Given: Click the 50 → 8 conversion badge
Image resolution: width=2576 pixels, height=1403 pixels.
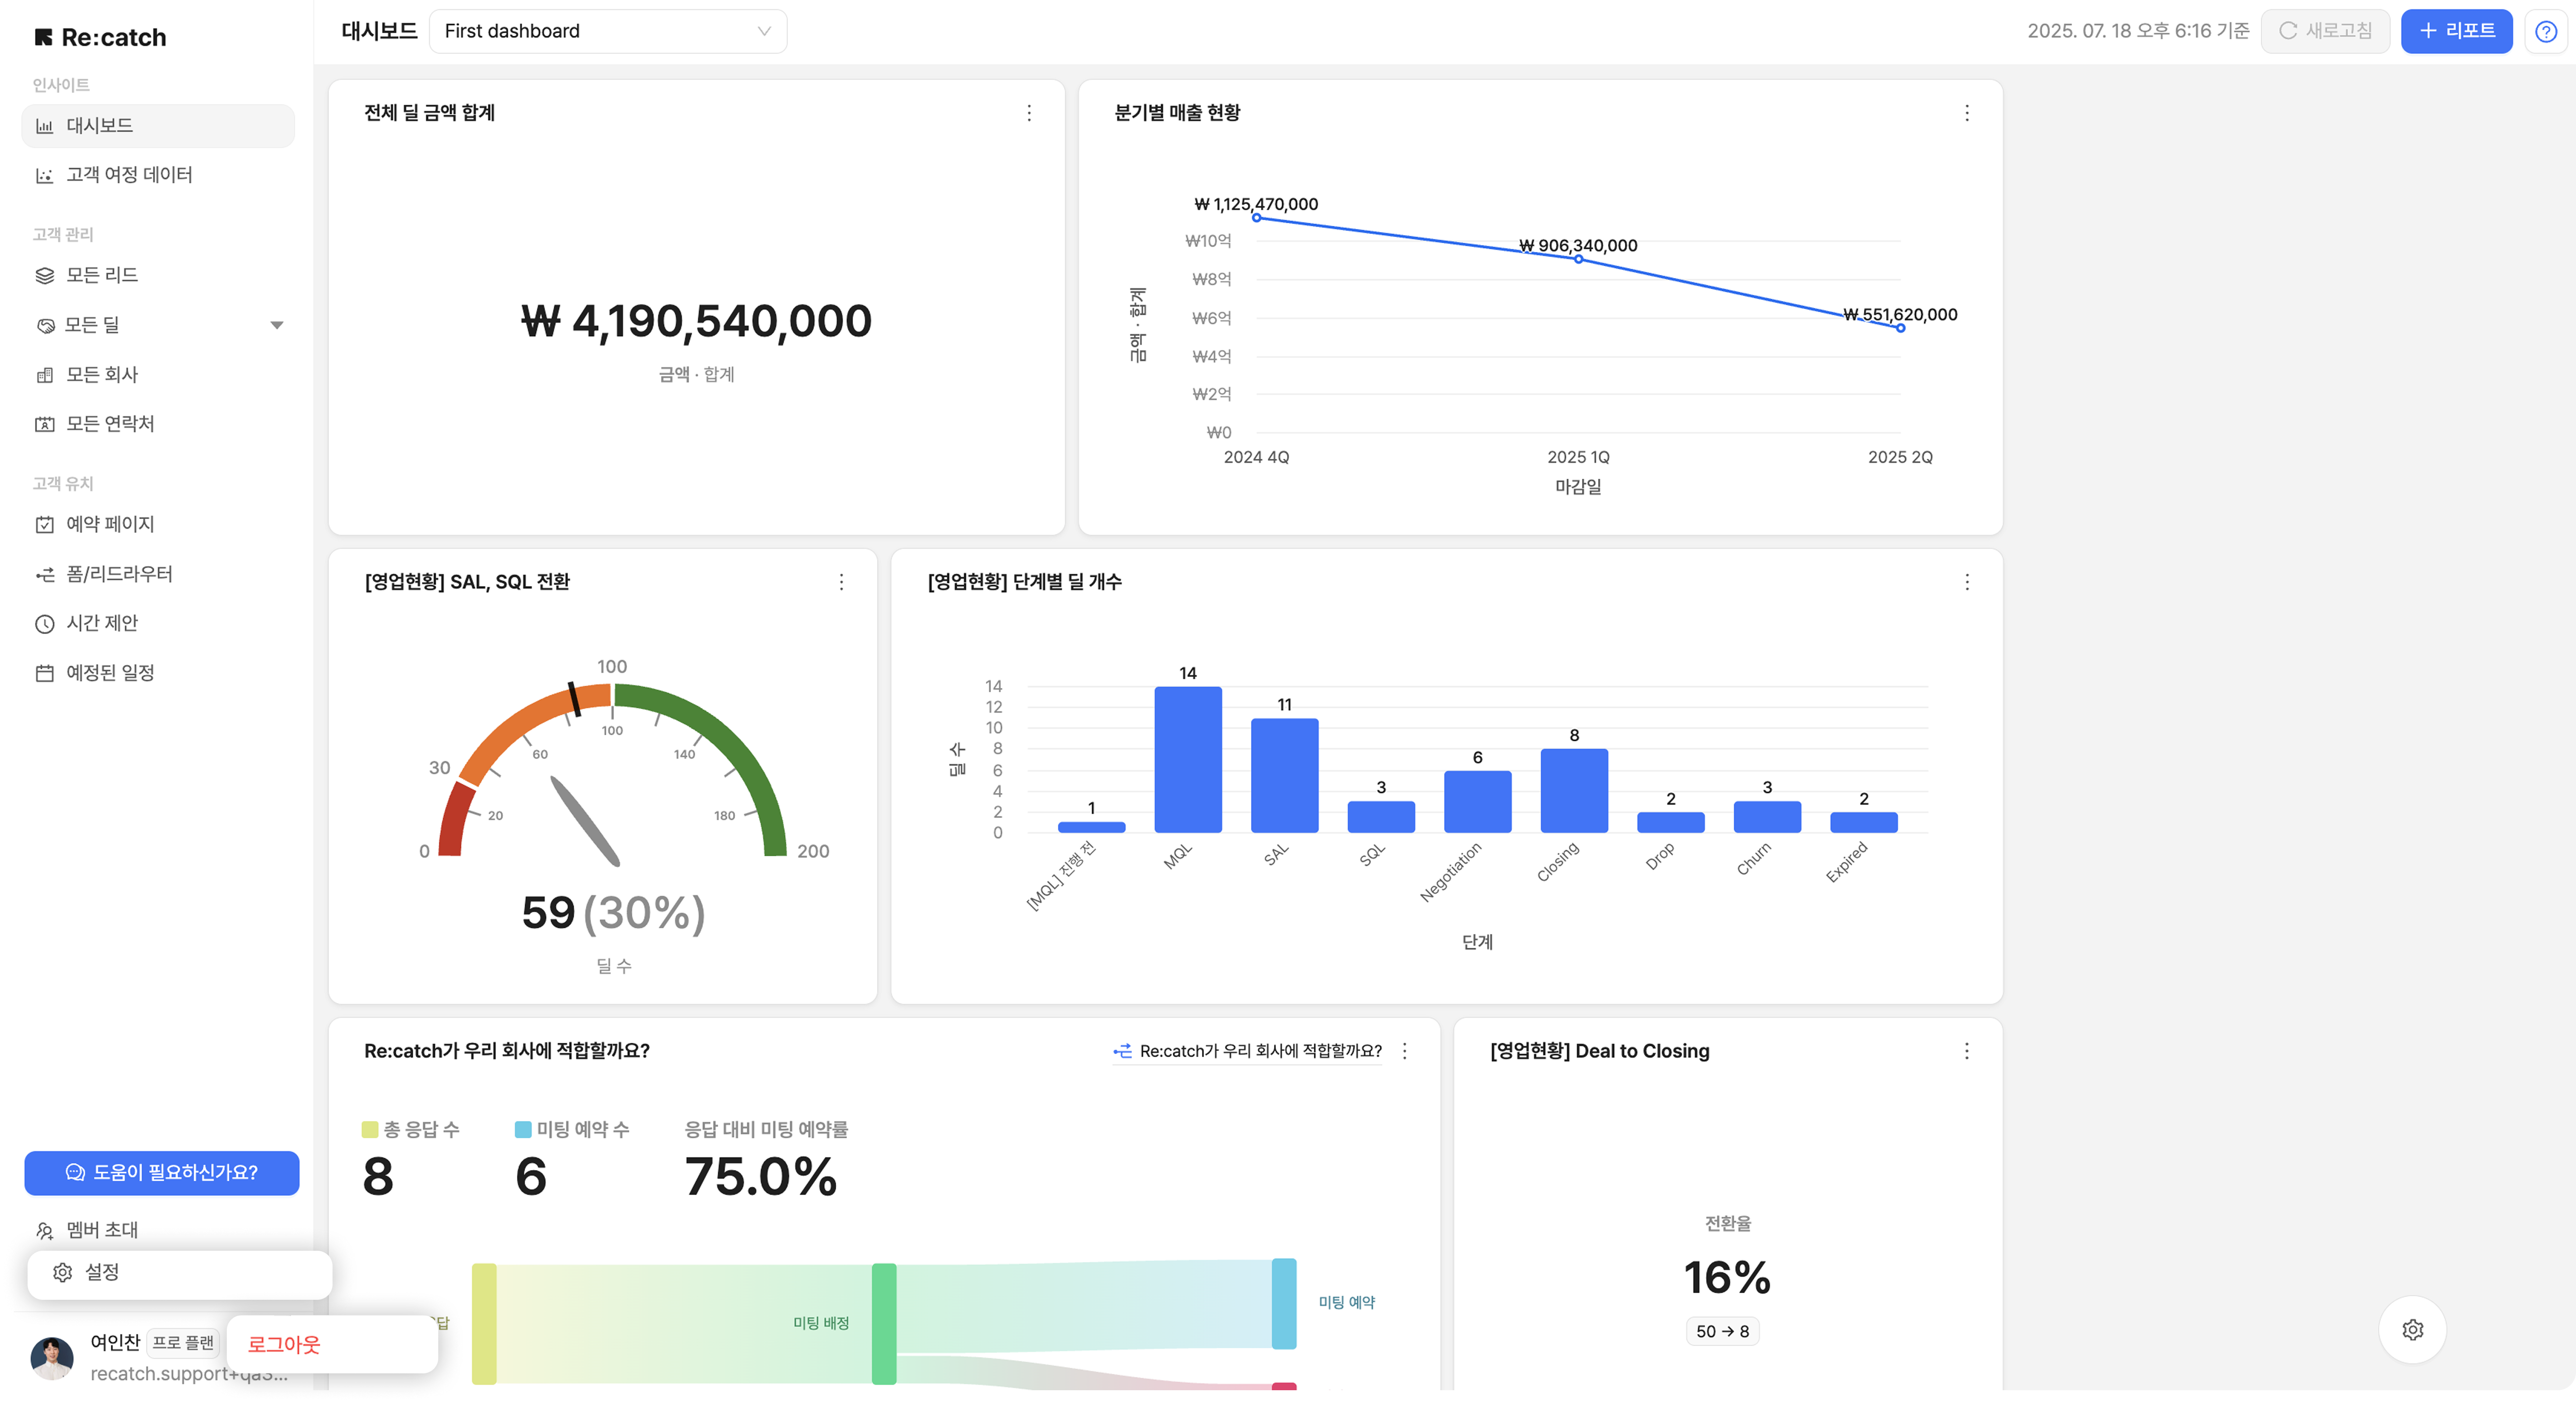Looking at the screenshot, I should pyautogui.click(x=1722, y=1331).
